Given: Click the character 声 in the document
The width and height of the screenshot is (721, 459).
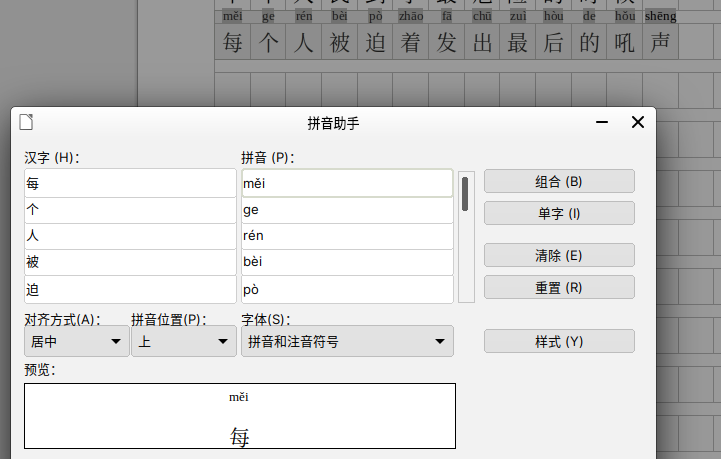Looking at the screenshot, I should click(660, 43).
